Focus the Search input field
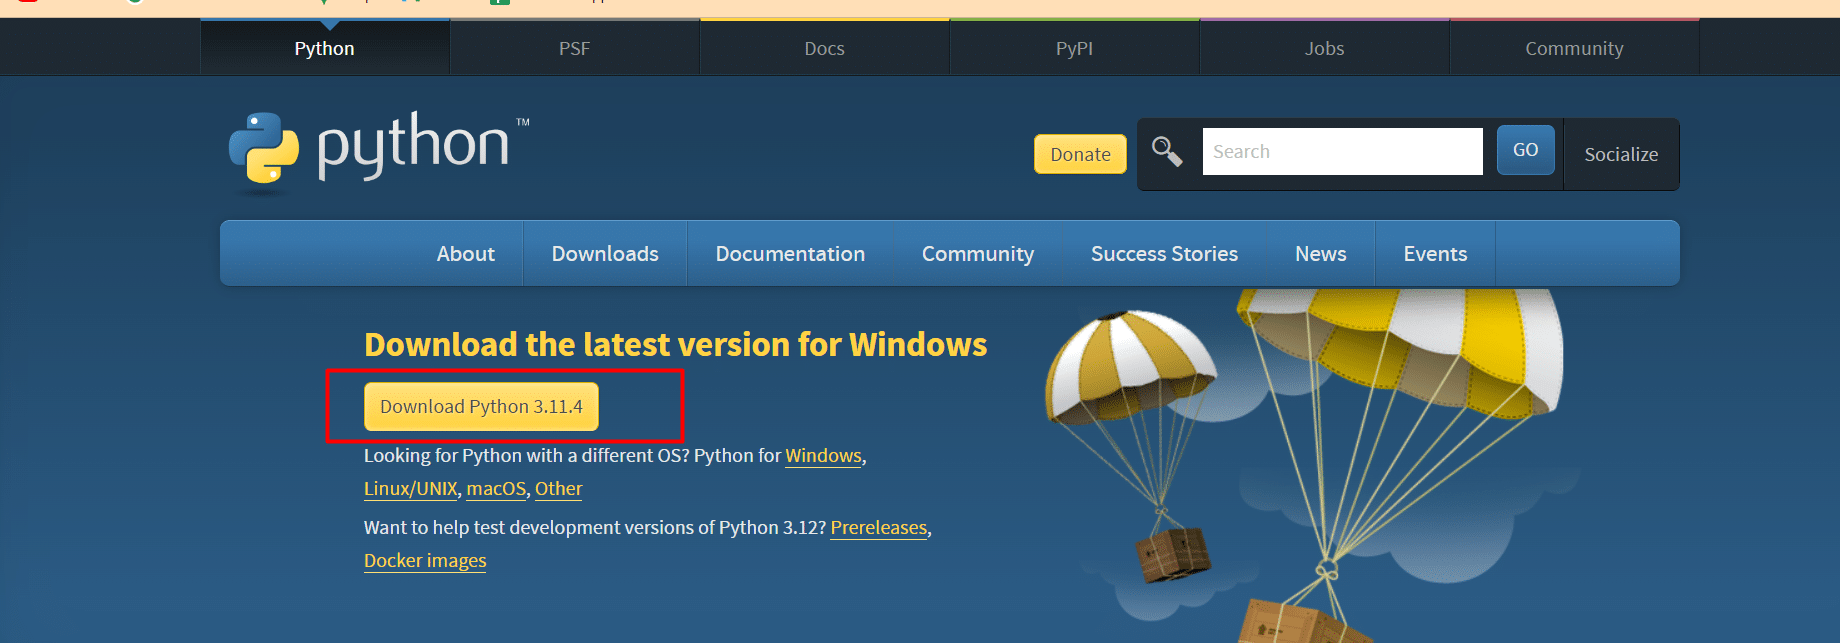This screenshot has height=643, width=1840. tap(1342, 151)
